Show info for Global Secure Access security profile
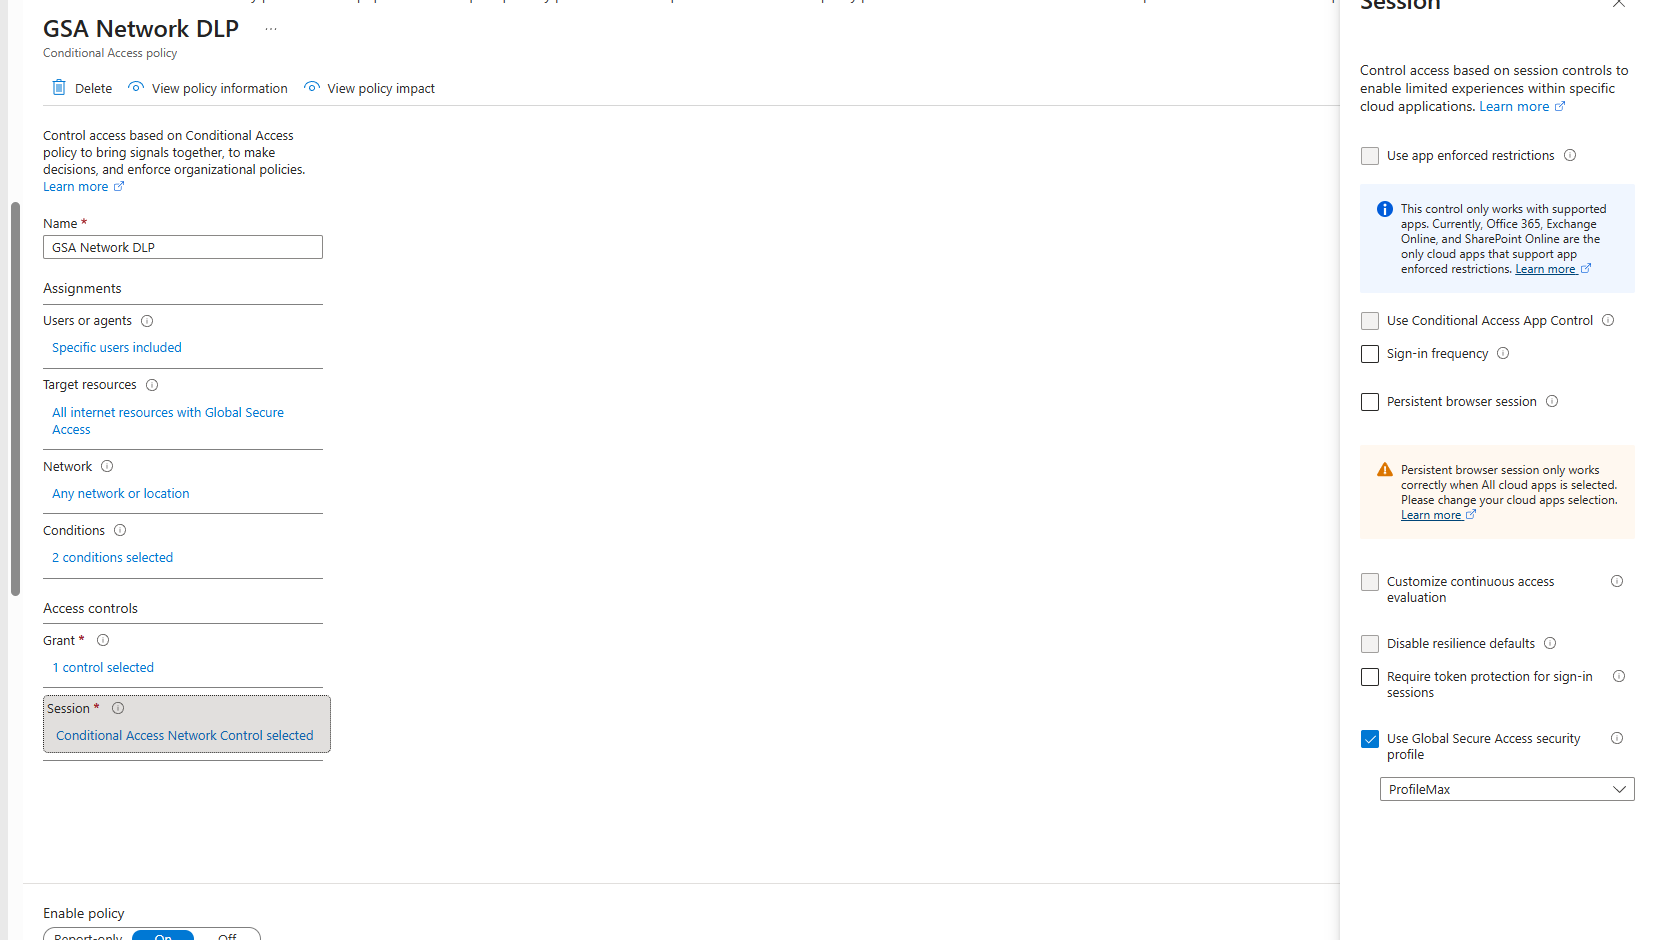Viewport: 1653px width, 940px height. (1617, 739)
